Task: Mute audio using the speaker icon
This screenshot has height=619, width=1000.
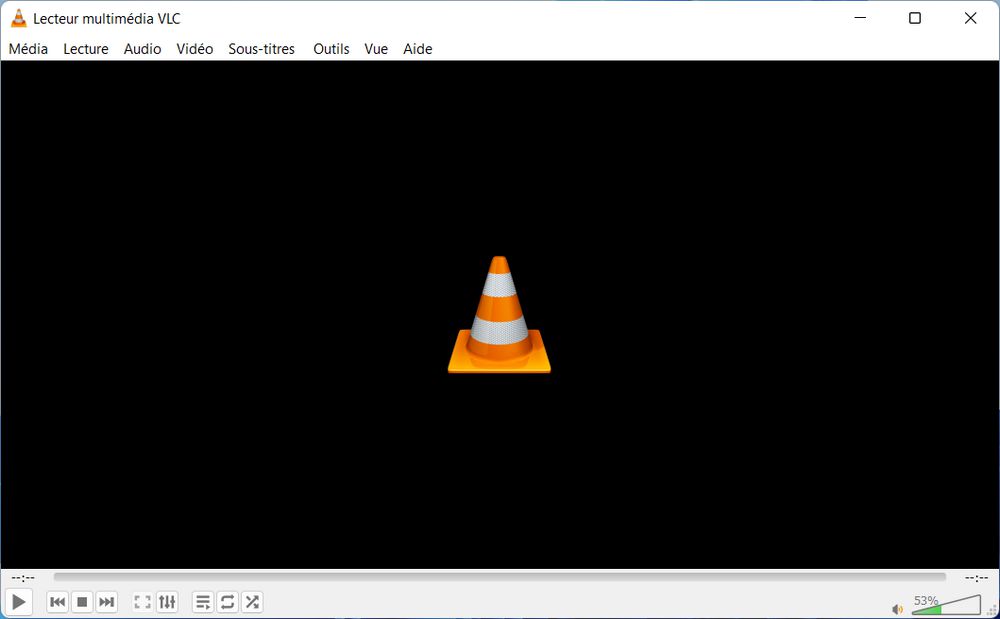Action: click(897, 609)
